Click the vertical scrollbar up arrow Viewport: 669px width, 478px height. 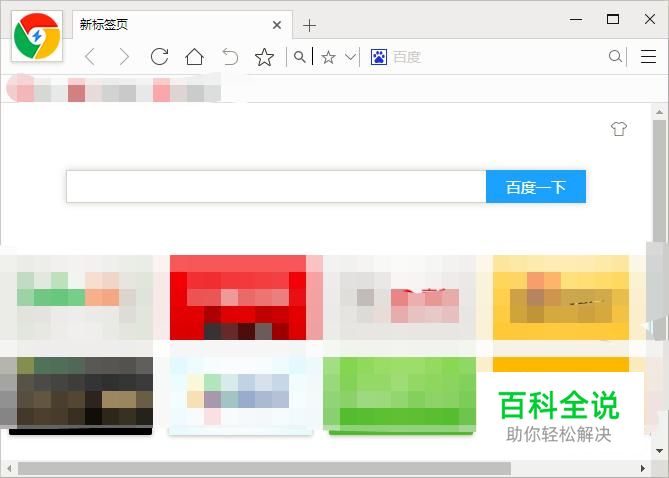pos(659,112)
